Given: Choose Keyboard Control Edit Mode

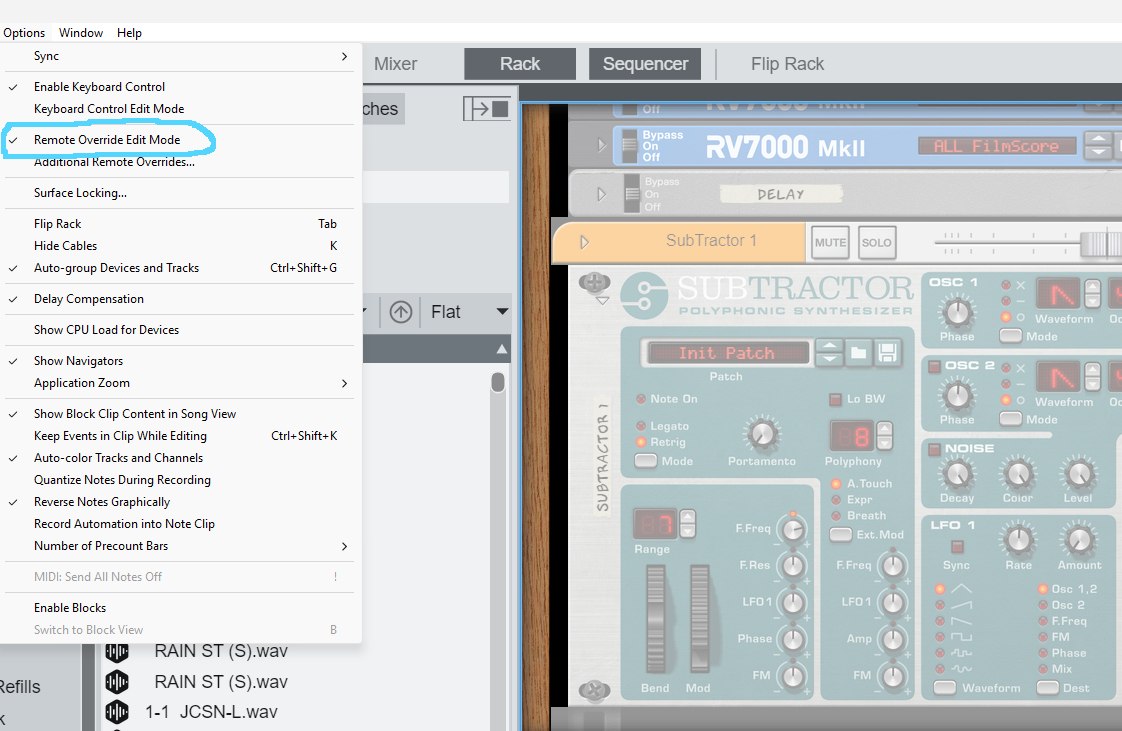Looking at the screenshot, I should 179,109.
